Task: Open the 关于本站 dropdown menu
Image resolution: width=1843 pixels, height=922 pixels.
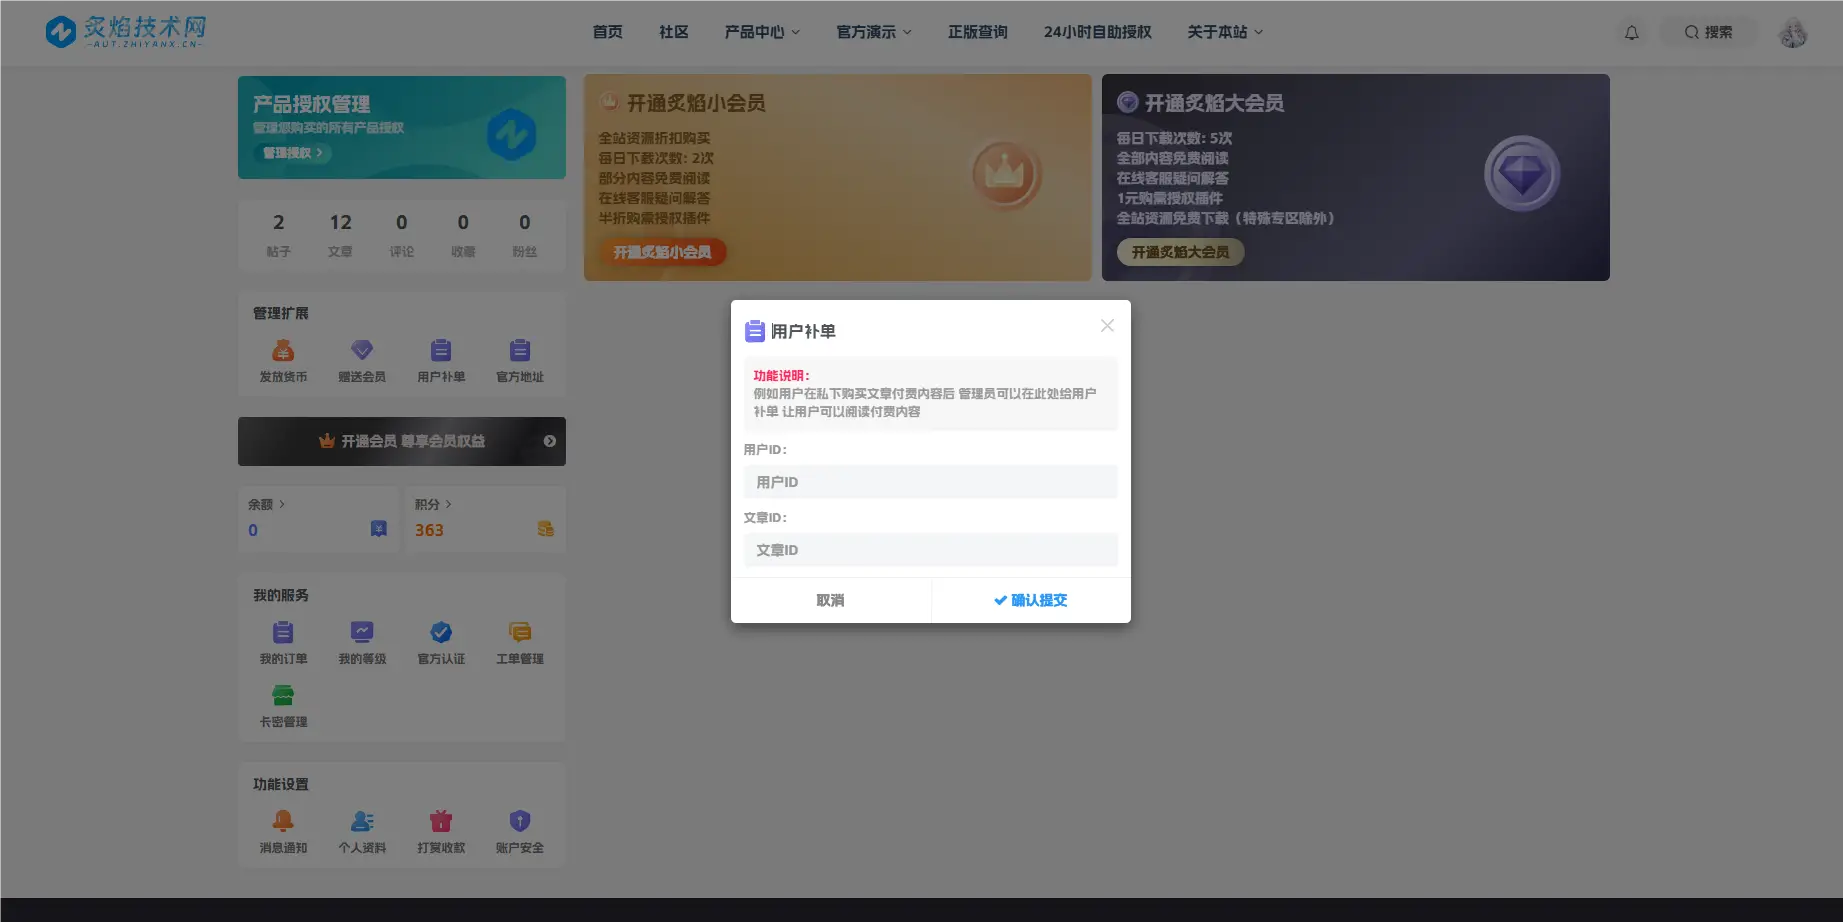Action: pos(1224,32)
